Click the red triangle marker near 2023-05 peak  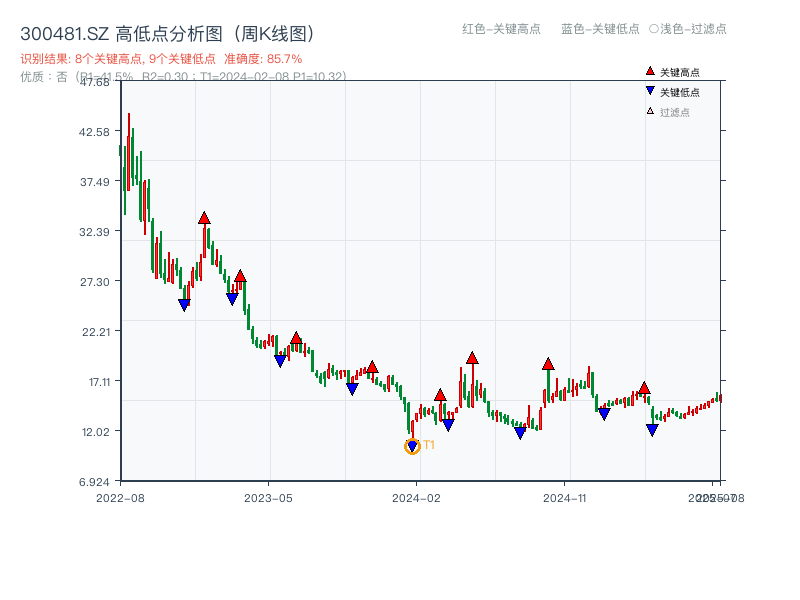297,337
